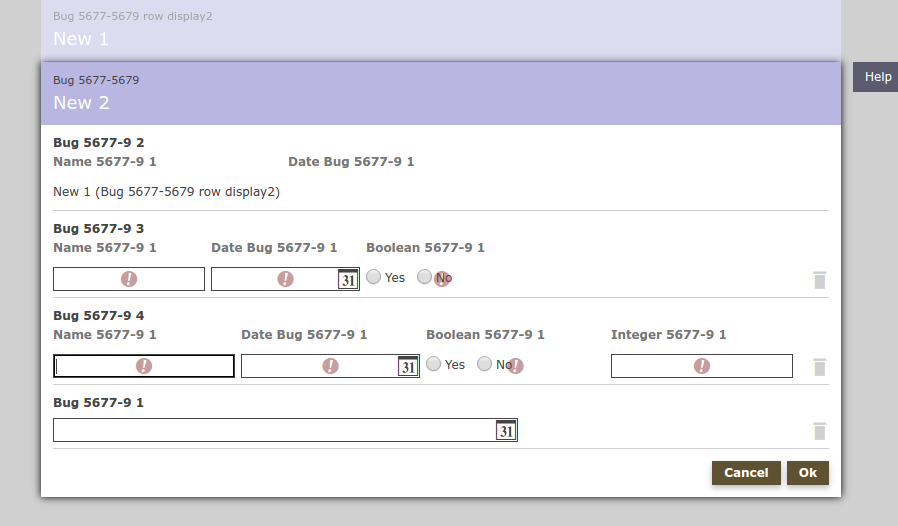Select Yes for Boolean in Bug 5677-9 4

coord(434,364)
